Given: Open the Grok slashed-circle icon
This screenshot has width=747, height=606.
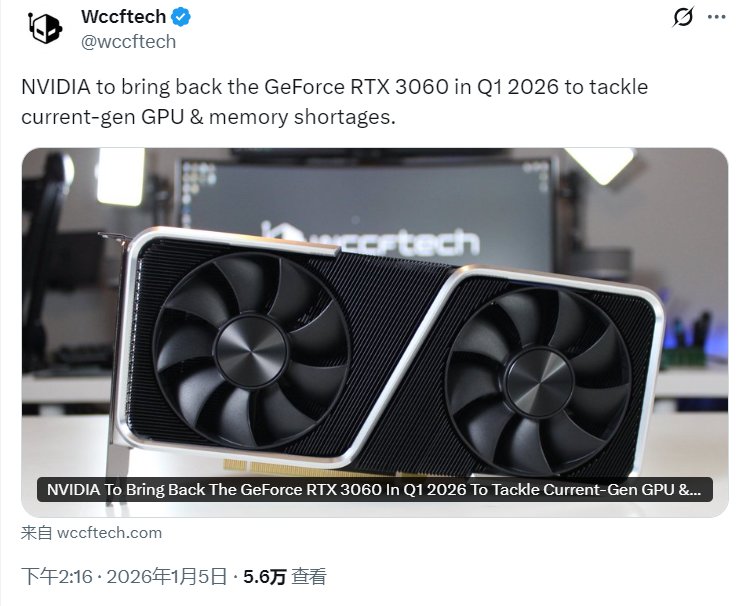Looking at the screenshot, I should point(683,17).
